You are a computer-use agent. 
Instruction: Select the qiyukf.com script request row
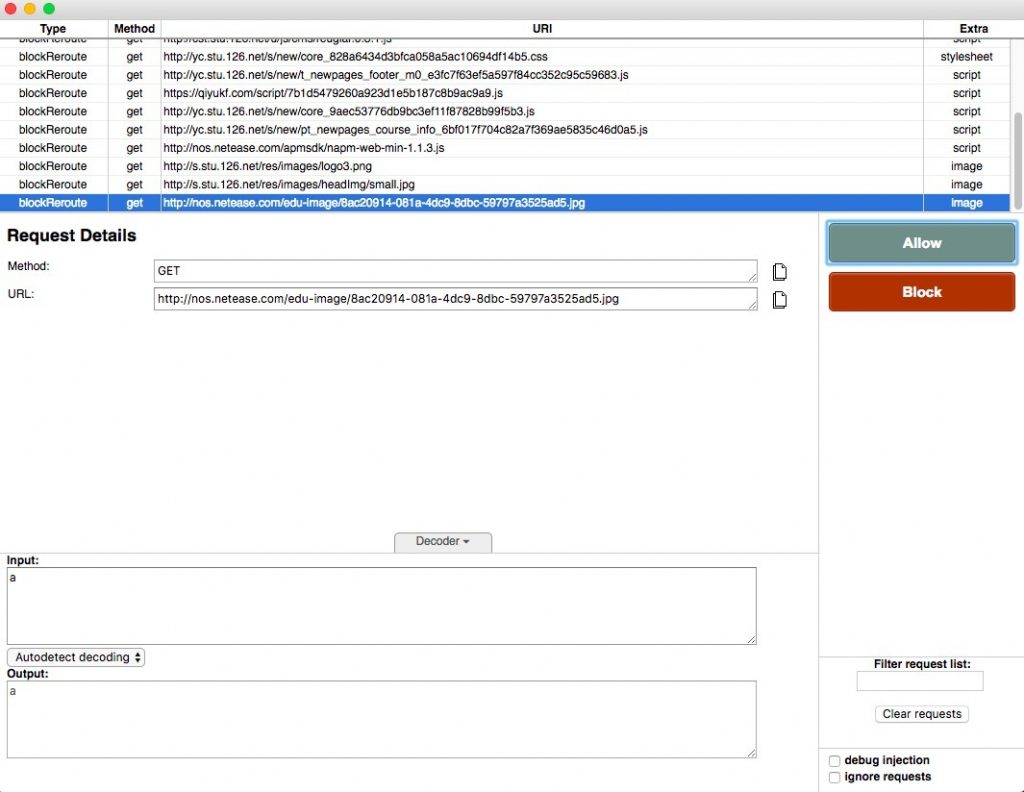coord(400,93)
